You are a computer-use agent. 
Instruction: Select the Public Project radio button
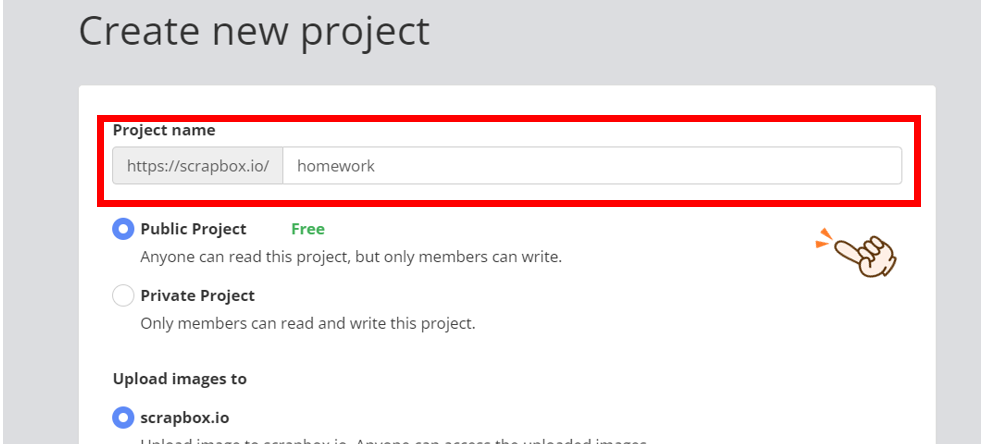point(123,229)
